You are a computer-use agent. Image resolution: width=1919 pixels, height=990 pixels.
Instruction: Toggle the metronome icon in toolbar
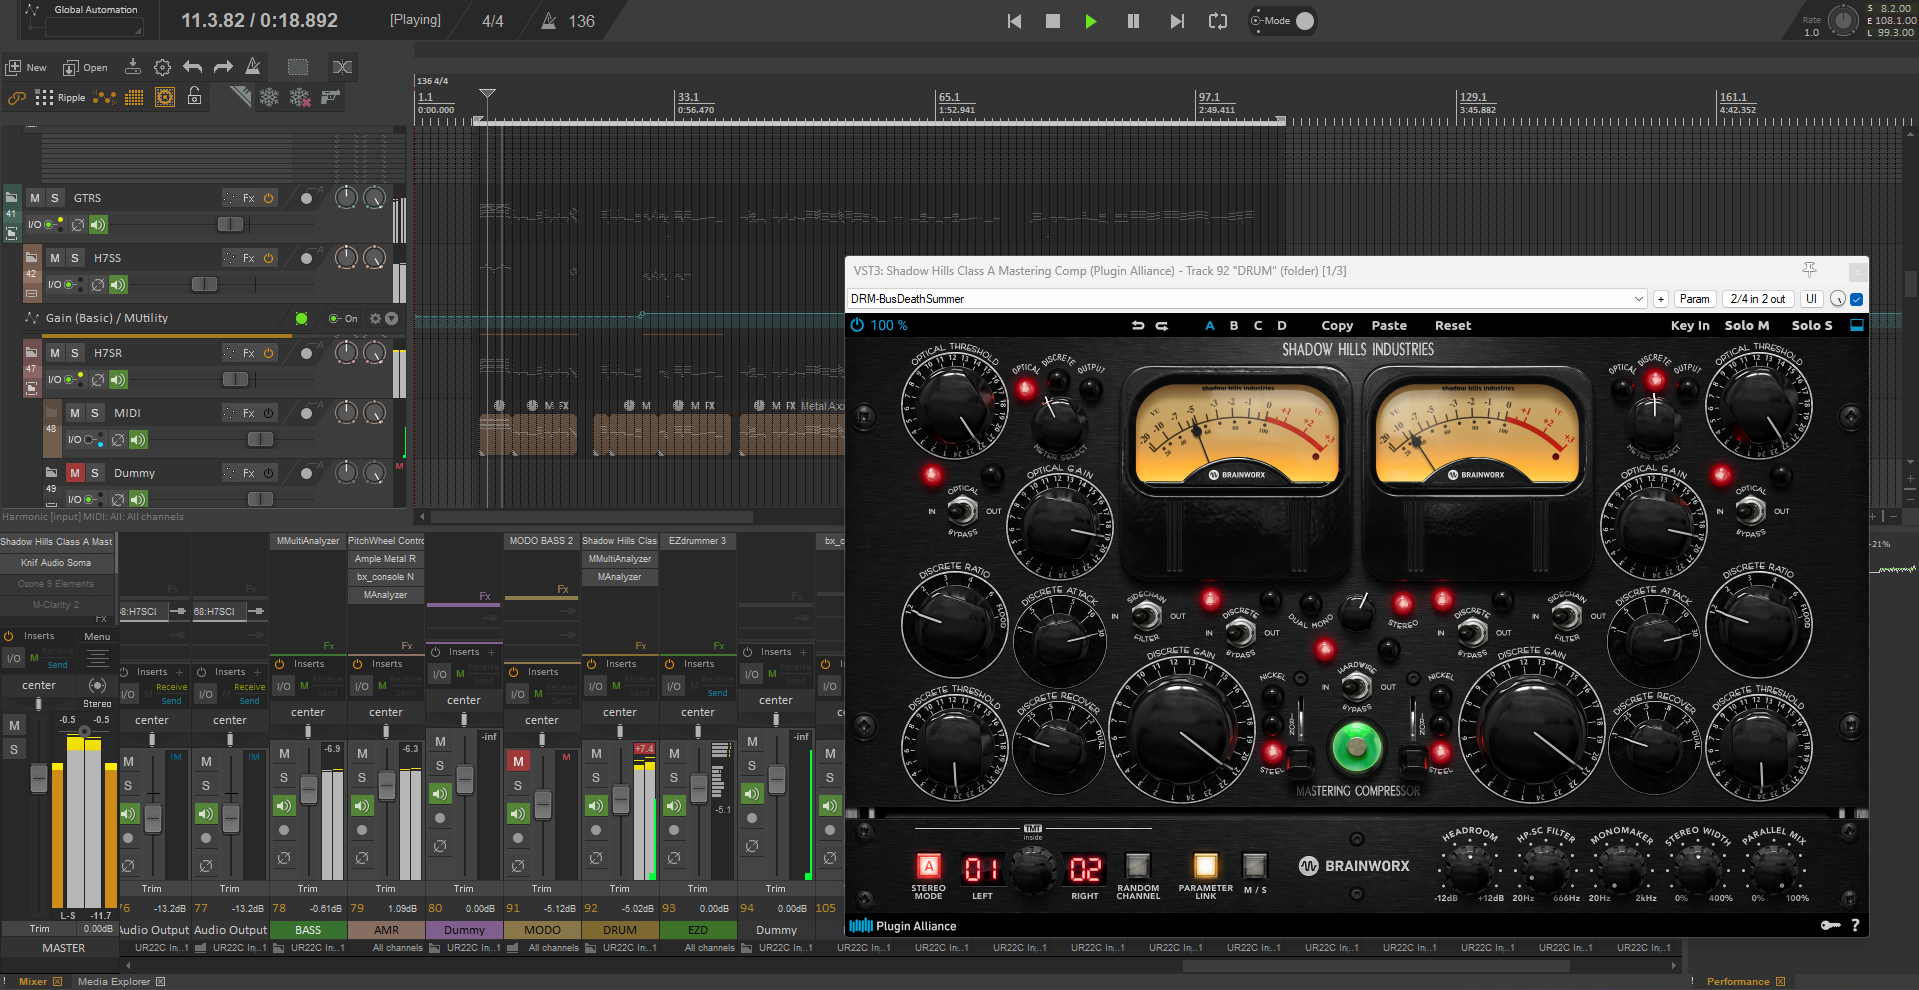point(253,67)
